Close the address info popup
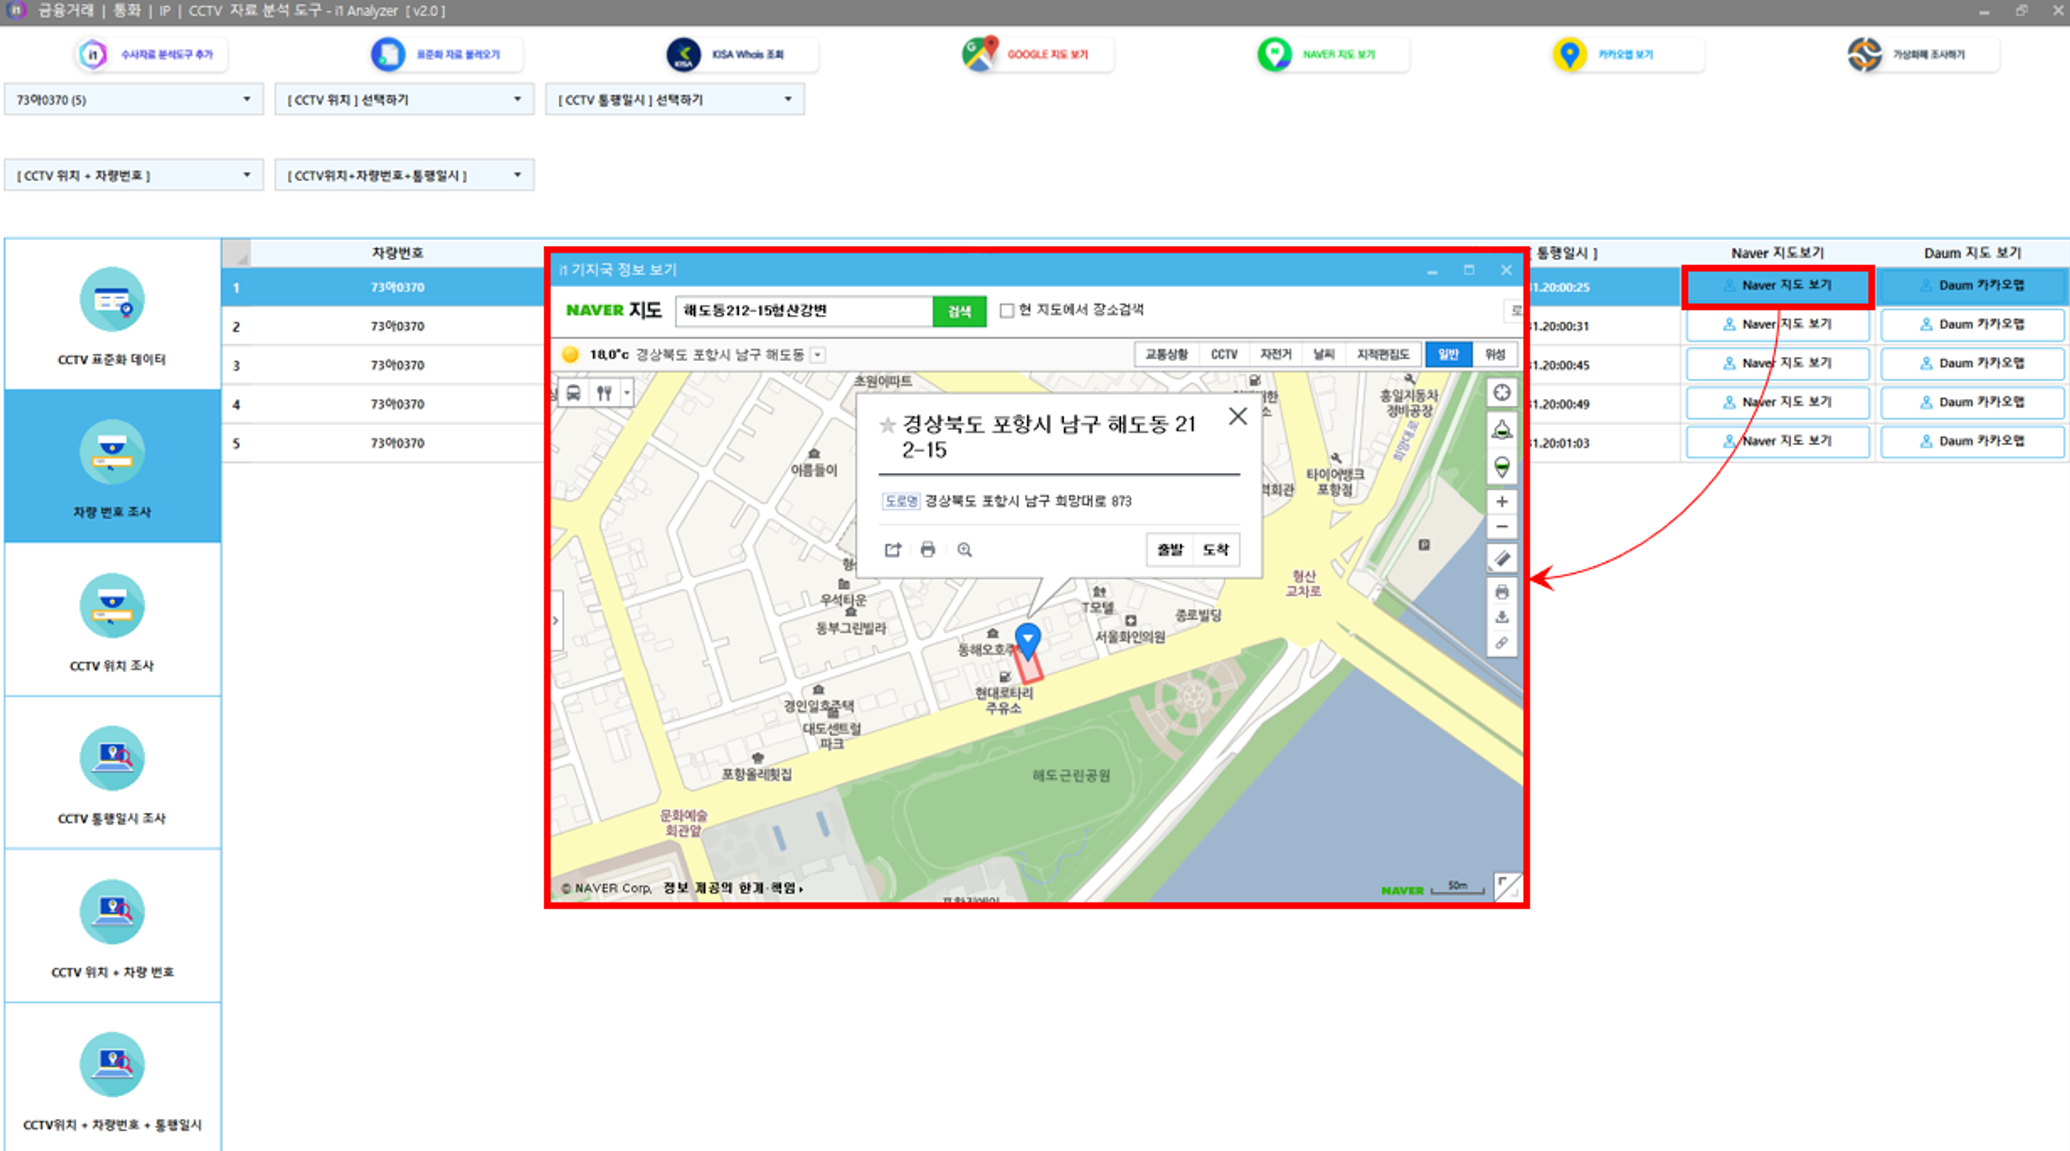Screen dimensions: 2070x1151 pos(1238,416)
